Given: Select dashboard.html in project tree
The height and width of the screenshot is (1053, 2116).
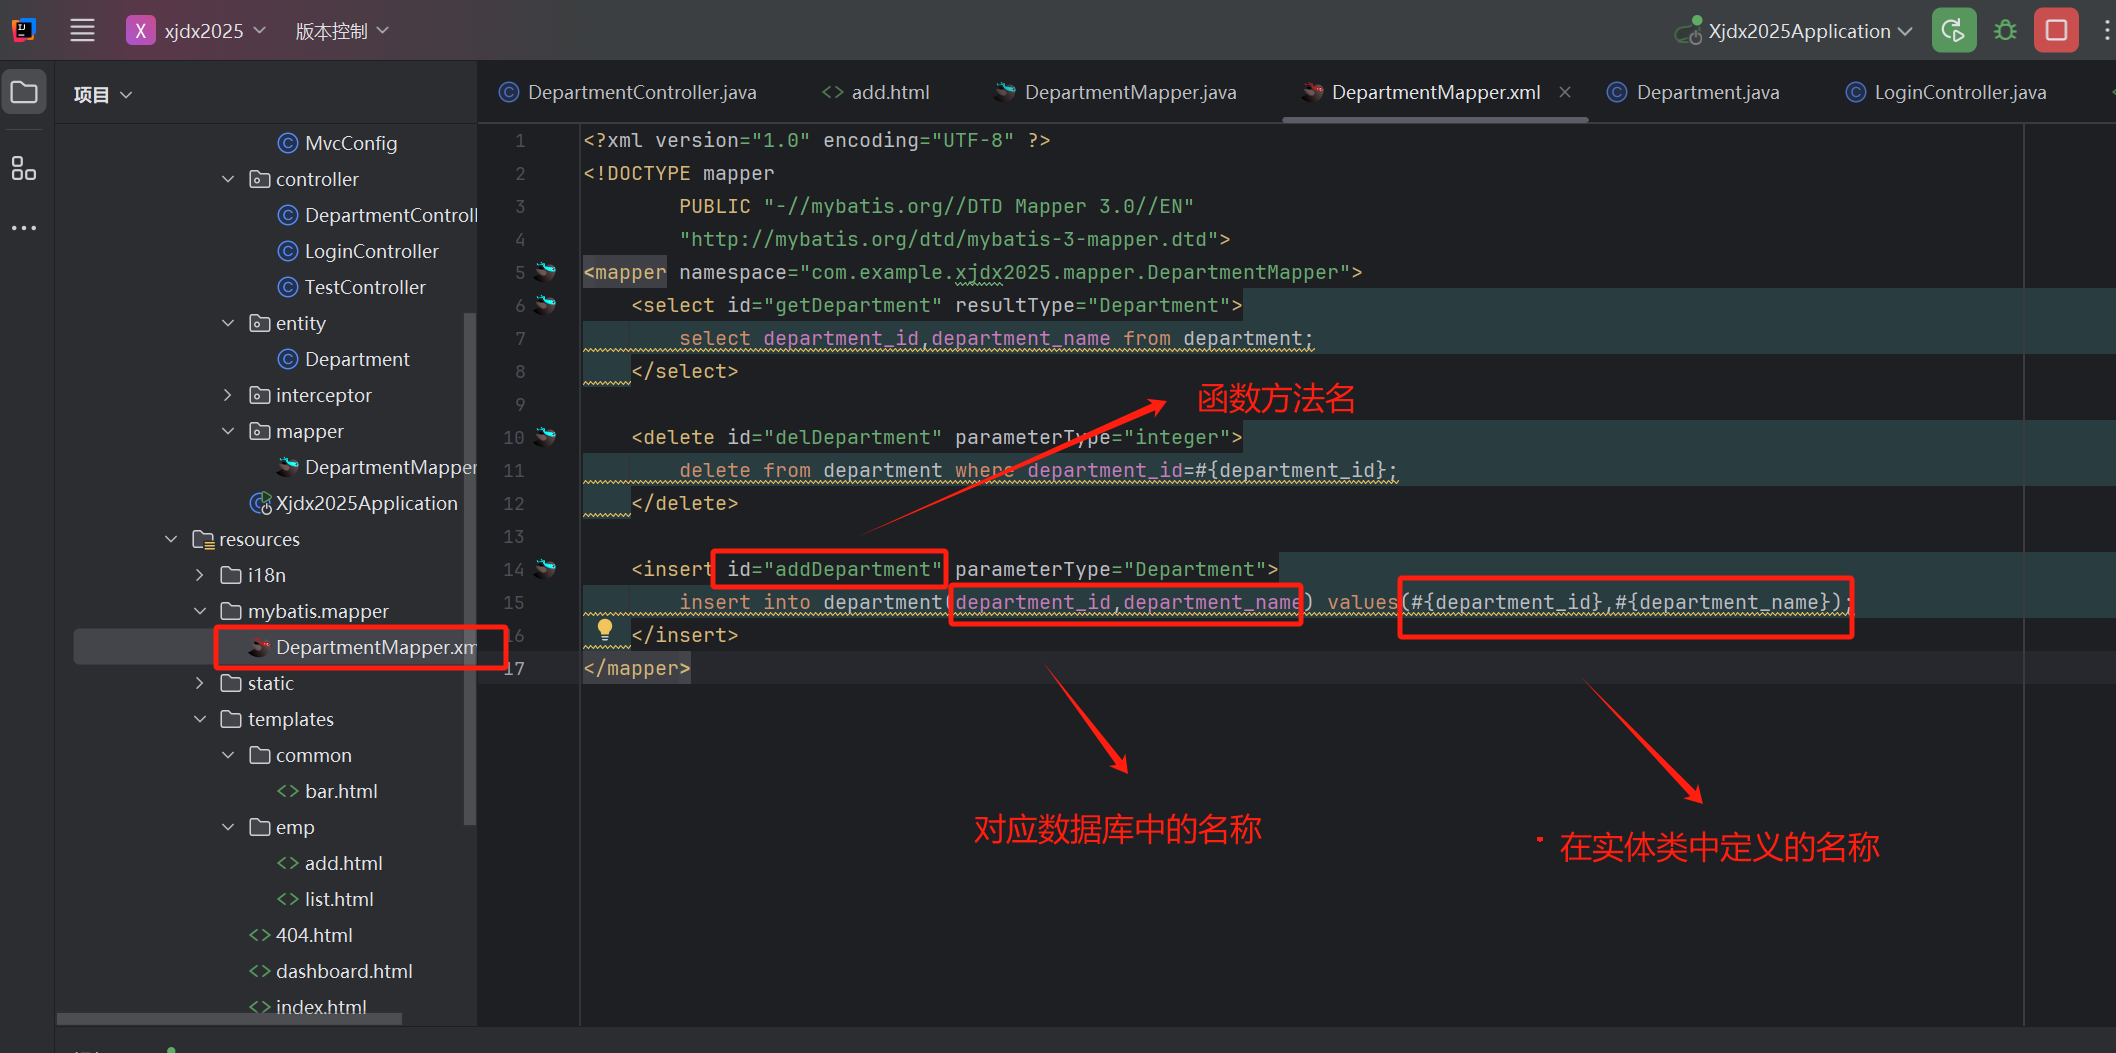Looking at the screenshot, I should point(331,971).
